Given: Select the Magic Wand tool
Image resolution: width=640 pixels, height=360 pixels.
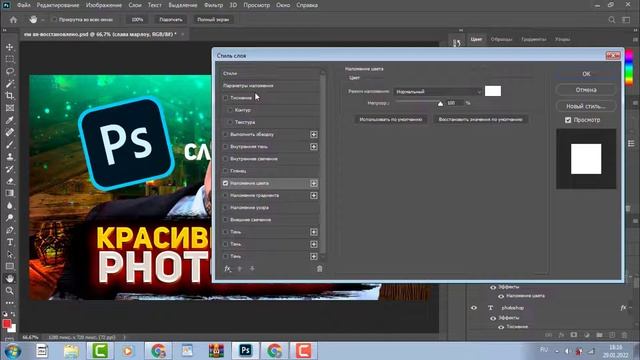Looking at the screenshot, I should coord(9,84).
